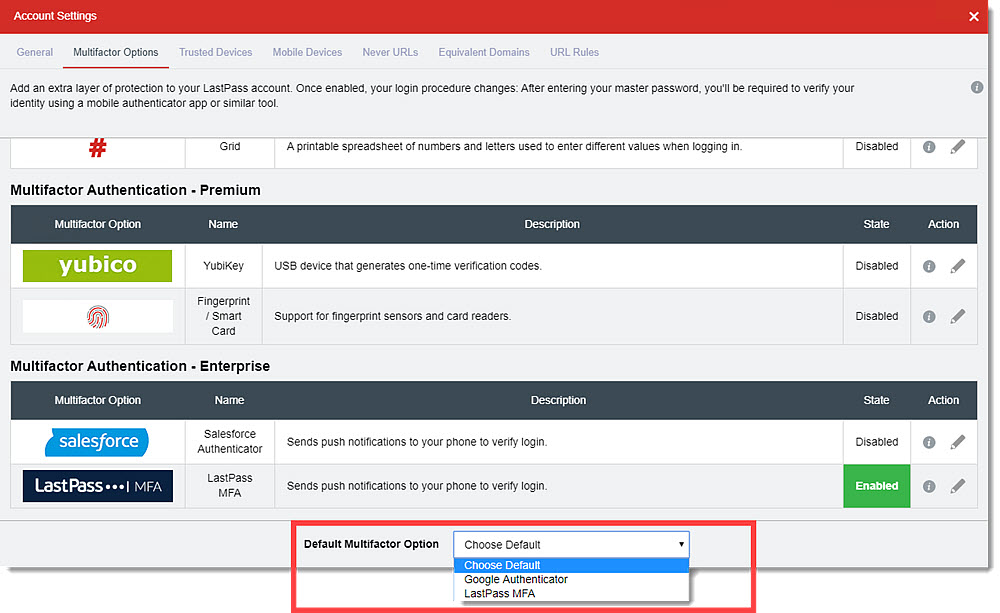Image resolution: width=1000 pixels, height=613 pixels.
Task: Open the Trusted Devices tab
Action: tap(216, 52)
